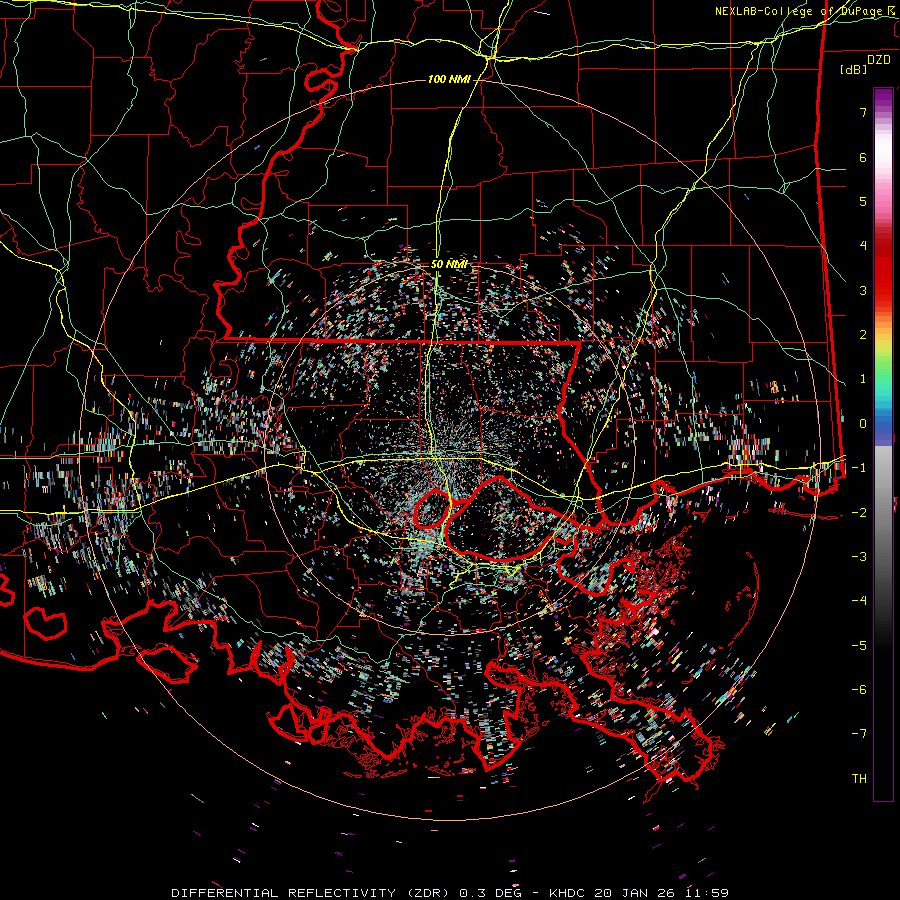Image resolution: width=900 pixels, height=900 pixels.
Task: Click the 1 tick label on the color scale
Action: click(x=863, y=379)
